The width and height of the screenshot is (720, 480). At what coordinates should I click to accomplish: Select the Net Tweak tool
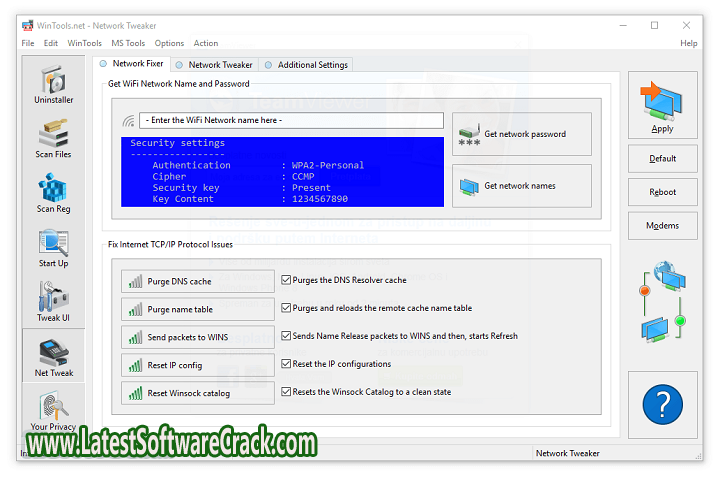[x=53, y=358]
